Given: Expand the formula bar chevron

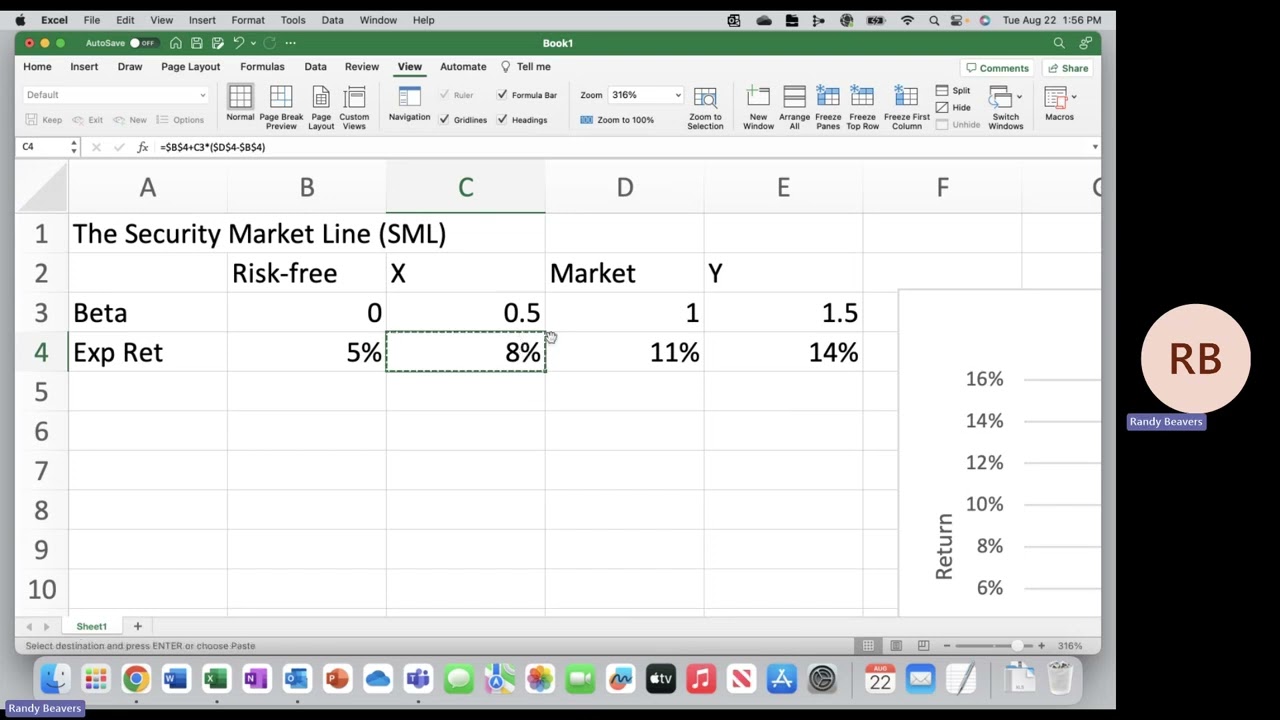Looking at the screenshot, I should click(1094, 147).
